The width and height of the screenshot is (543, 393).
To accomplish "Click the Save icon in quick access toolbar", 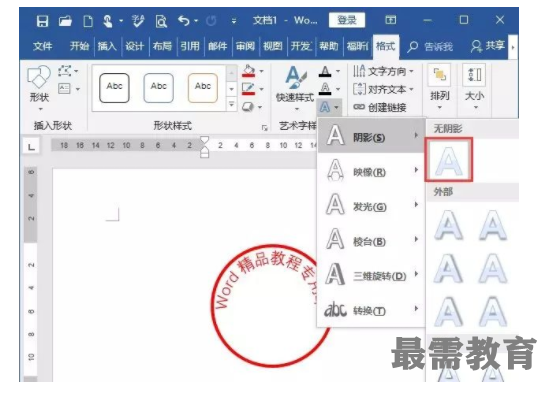I will click(42, 21).
